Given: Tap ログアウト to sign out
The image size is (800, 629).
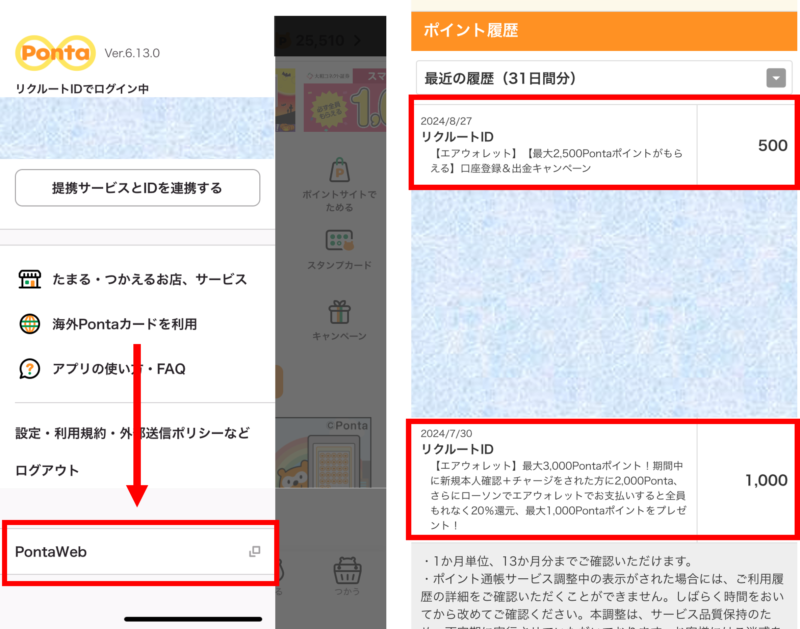Looking at the screenshot, I should (x=47, y=470).
